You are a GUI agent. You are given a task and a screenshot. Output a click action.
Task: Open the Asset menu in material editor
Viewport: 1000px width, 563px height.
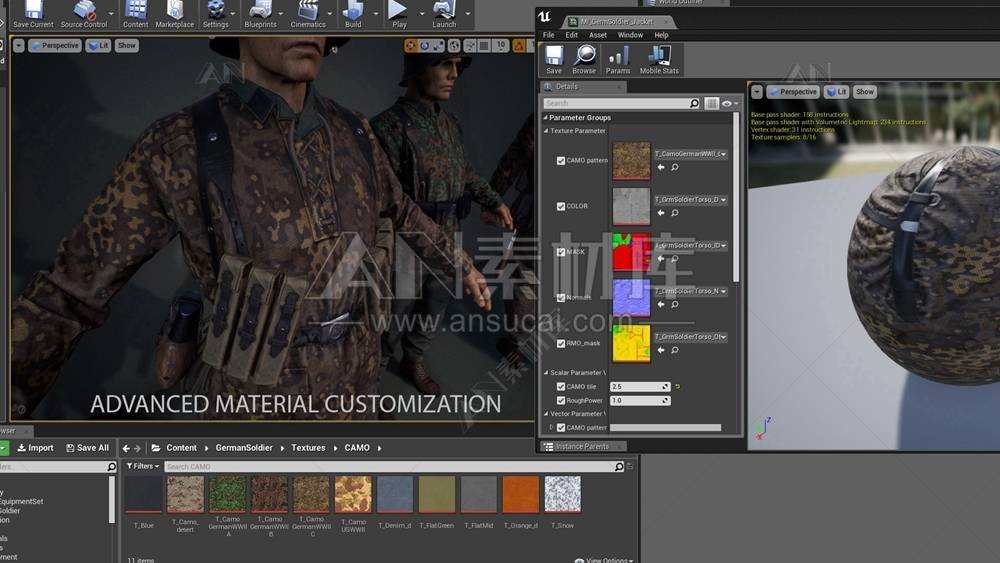click(598, 35)
